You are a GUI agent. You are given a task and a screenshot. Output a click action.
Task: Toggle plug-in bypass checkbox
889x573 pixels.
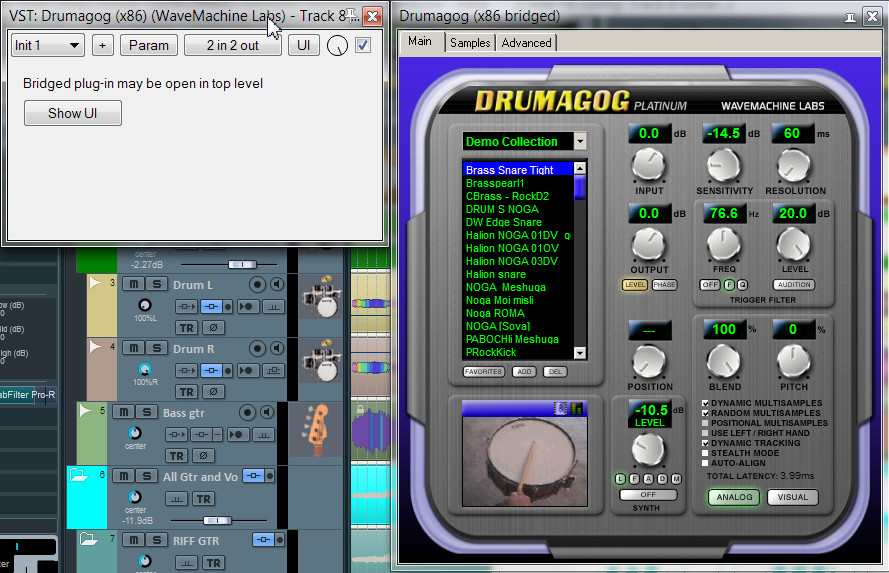coord(363,45)
